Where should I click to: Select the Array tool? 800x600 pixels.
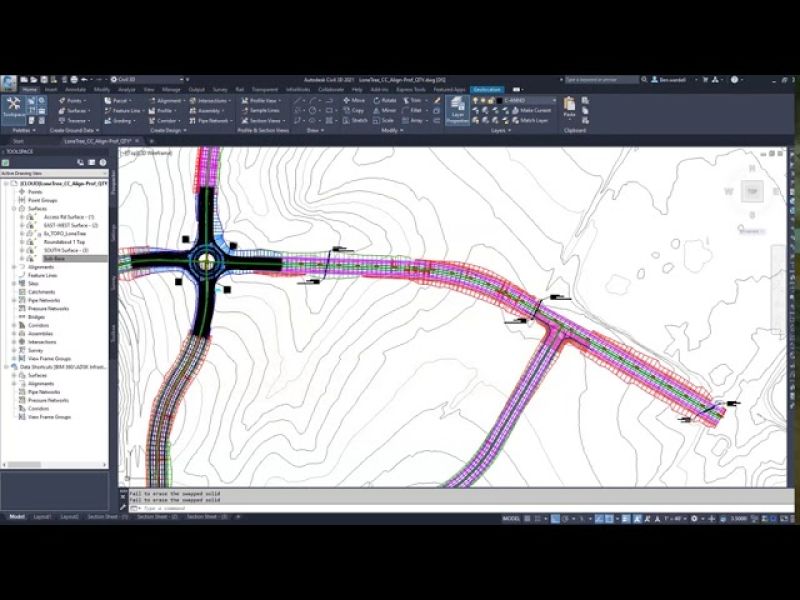[413, 121]
